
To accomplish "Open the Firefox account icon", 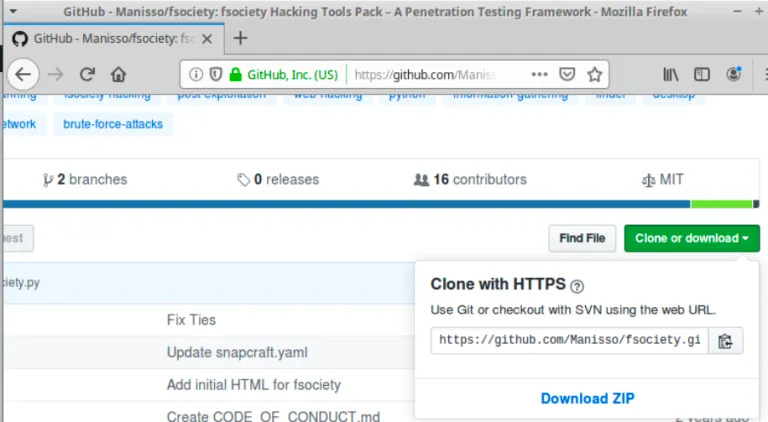I will tap(735, 74).
